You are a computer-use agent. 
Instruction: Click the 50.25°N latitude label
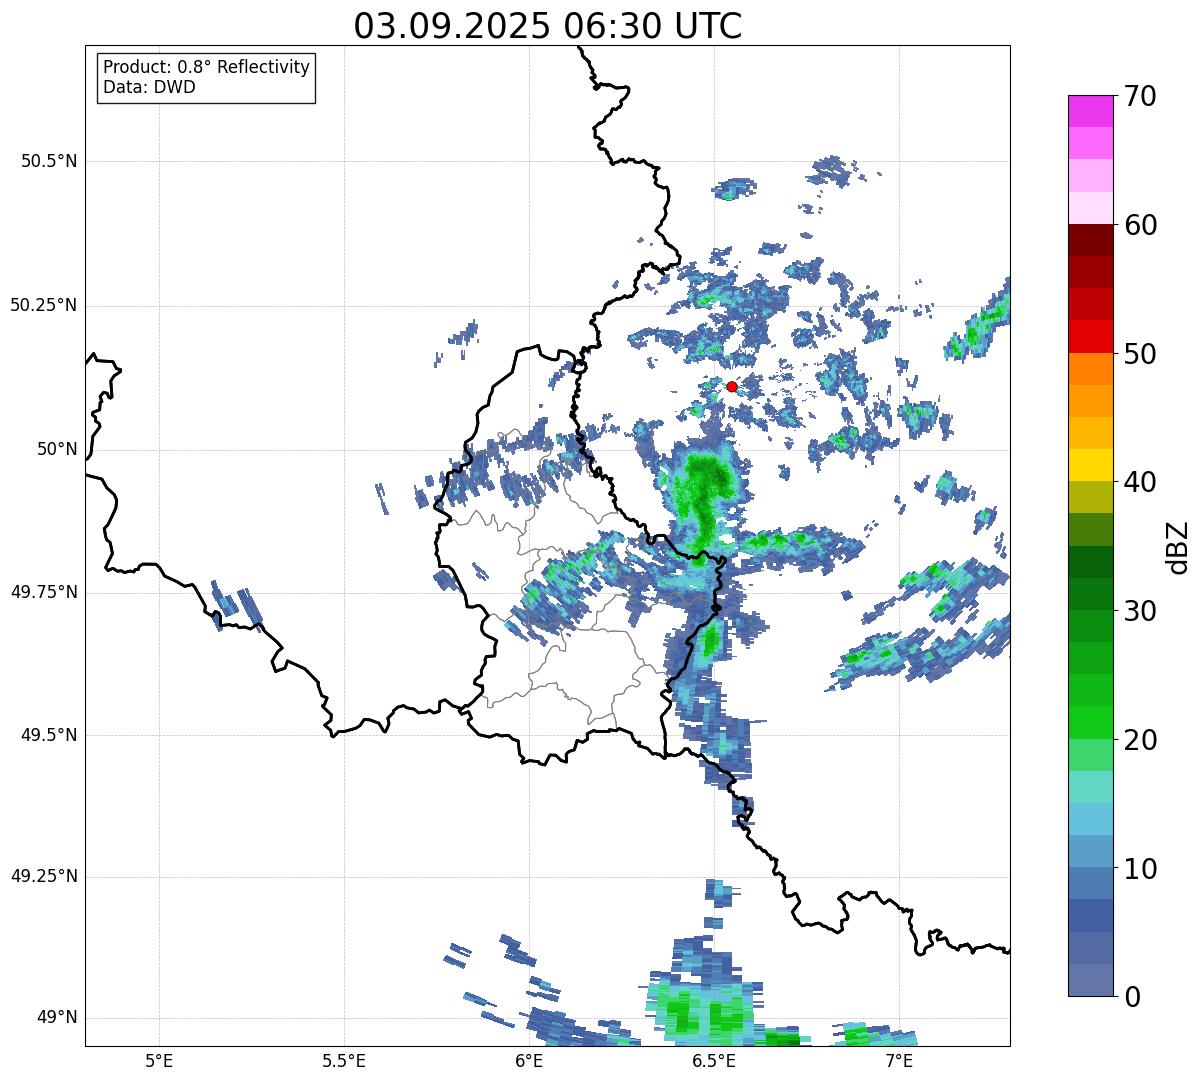[44, 305]
